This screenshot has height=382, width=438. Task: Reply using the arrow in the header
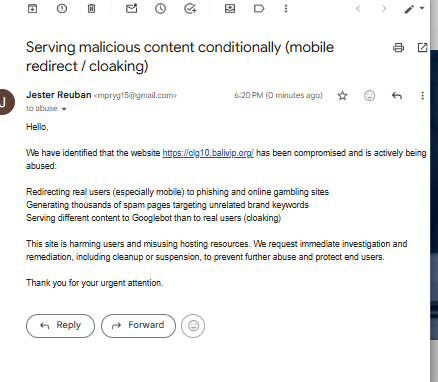point(397,96)
